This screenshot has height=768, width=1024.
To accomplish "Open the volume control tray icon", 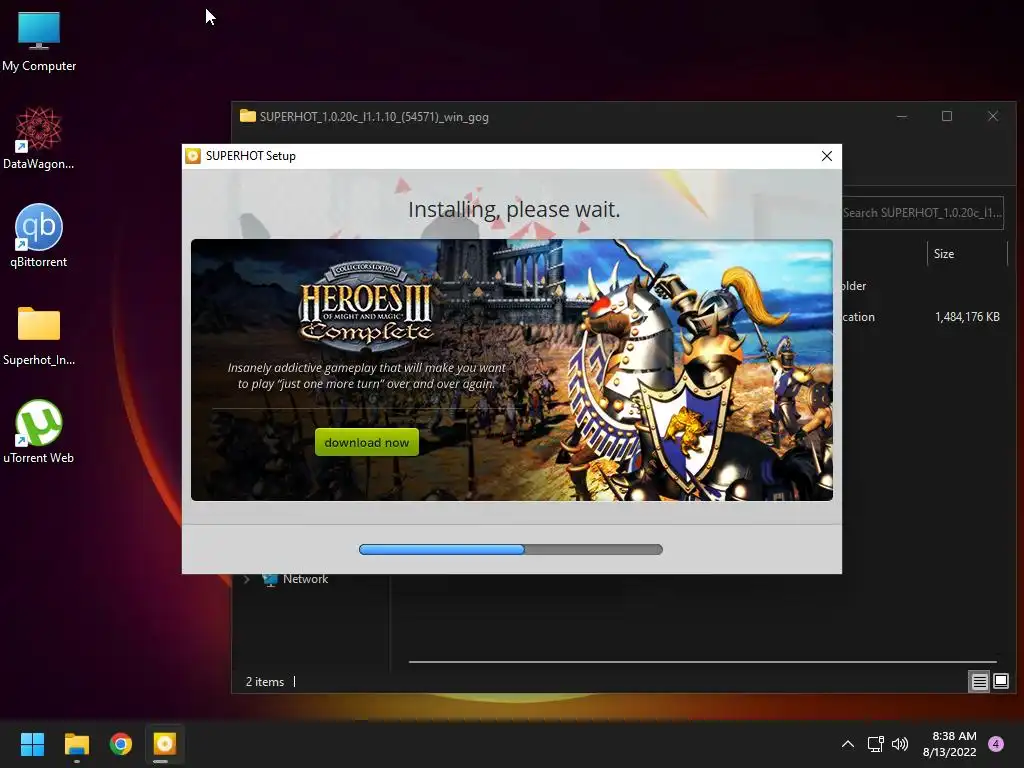I will click(900, 744).
